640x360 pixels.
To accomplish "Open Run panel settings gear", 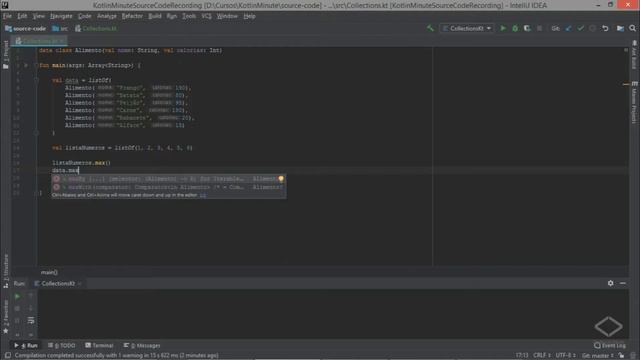I will coord(610,283).
